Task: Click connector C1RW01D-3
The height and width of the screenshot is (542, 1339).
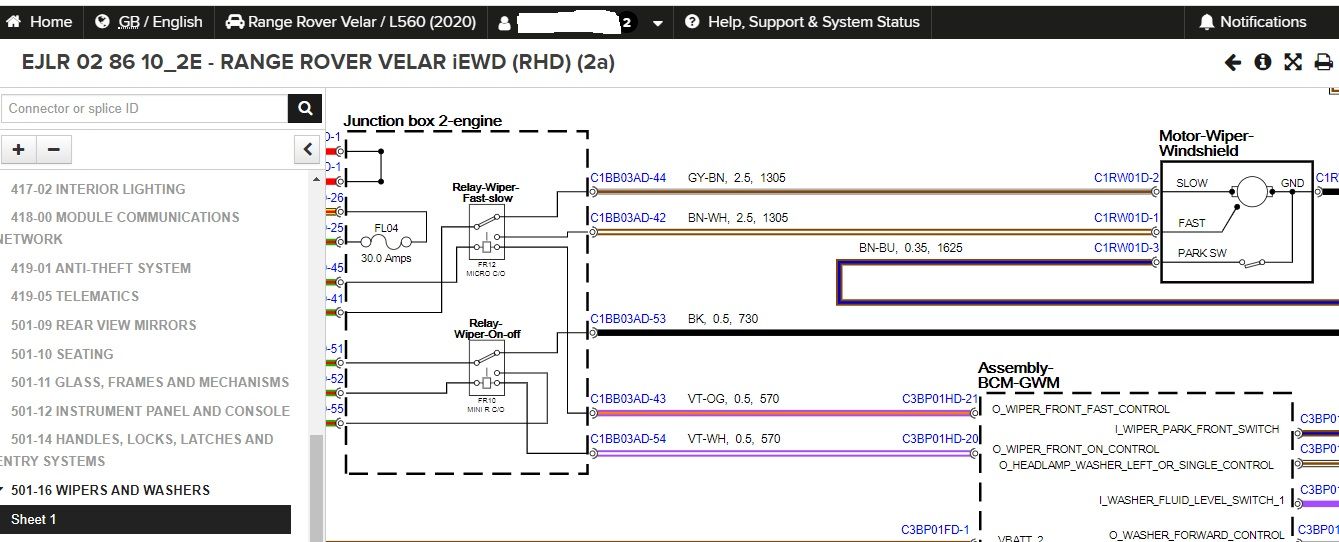Action: pyautogui.click(x=1126, y=247)
